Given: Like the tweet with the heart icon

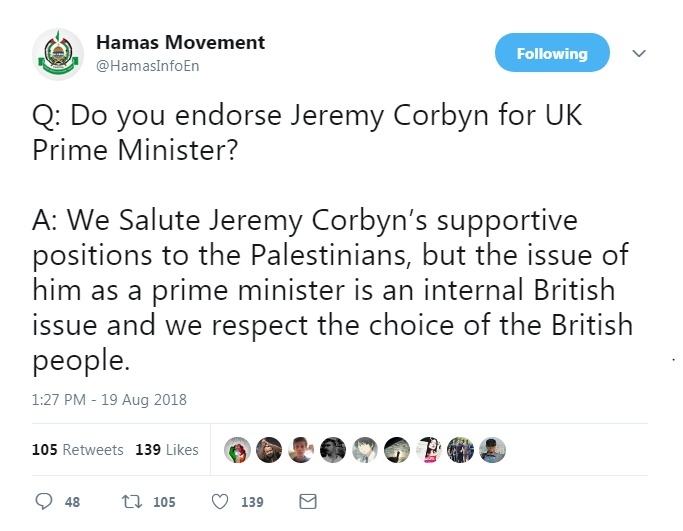Looking at the screenshot, I should coord(223,501).
